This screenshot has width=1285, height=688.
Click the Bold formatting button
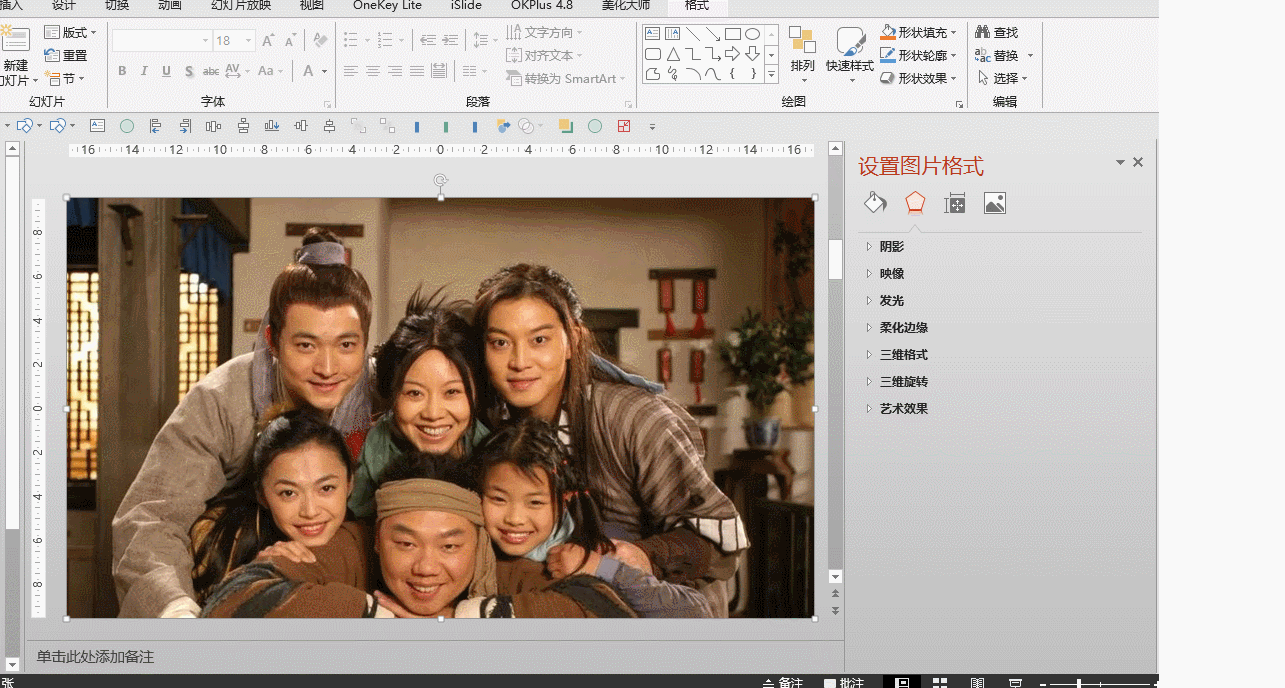(x=122, y=71)
